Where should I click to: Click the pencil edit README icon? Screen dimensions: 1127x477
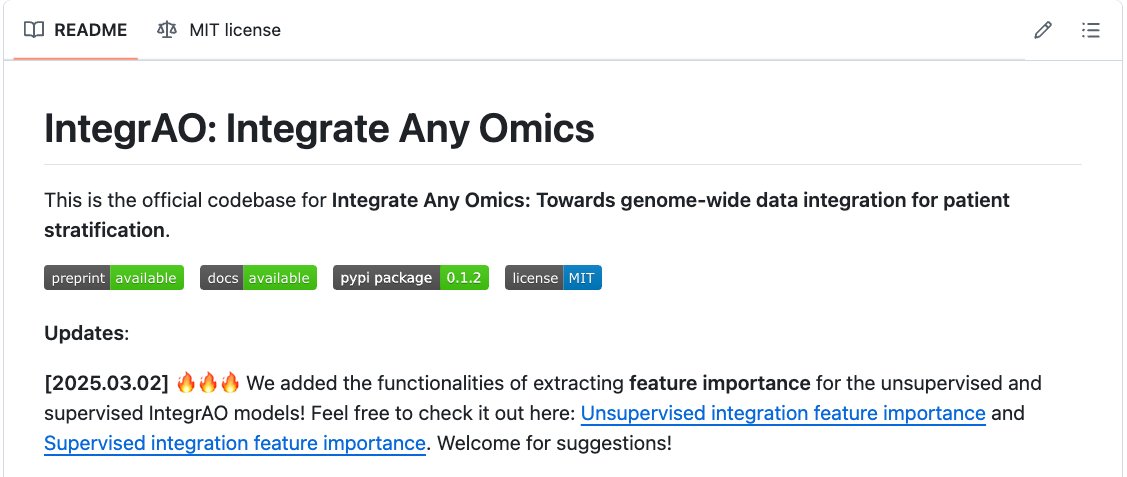click(x=1043, y=30)
